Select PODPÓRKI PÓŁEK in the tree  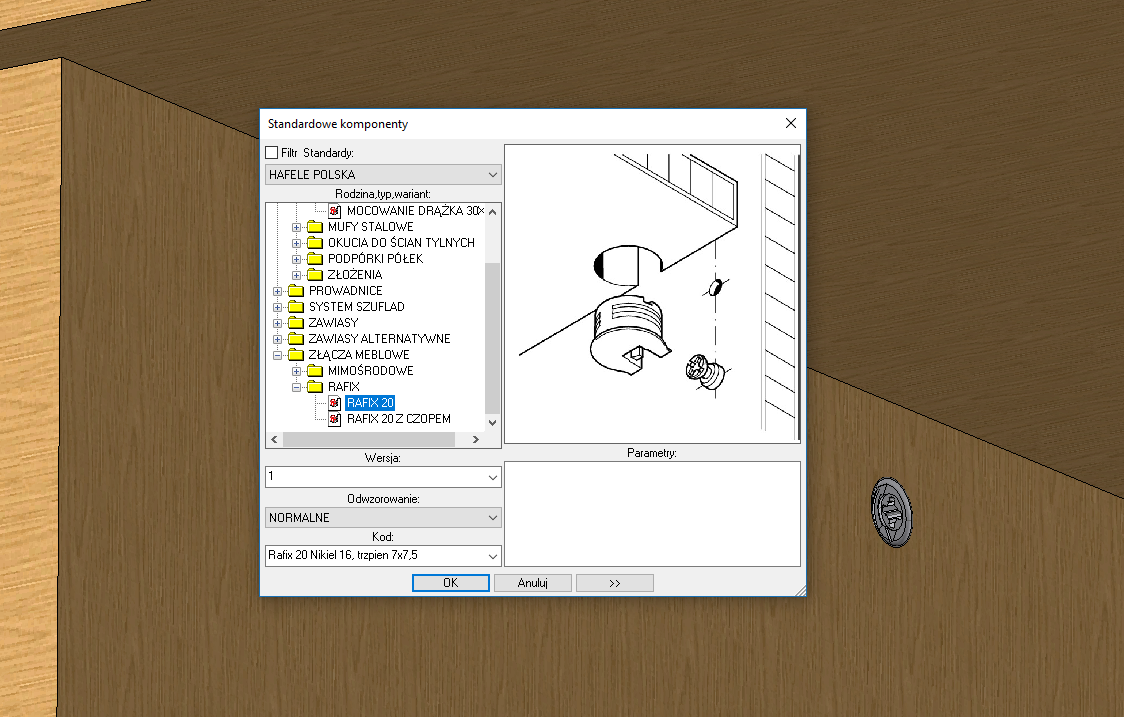375,259
